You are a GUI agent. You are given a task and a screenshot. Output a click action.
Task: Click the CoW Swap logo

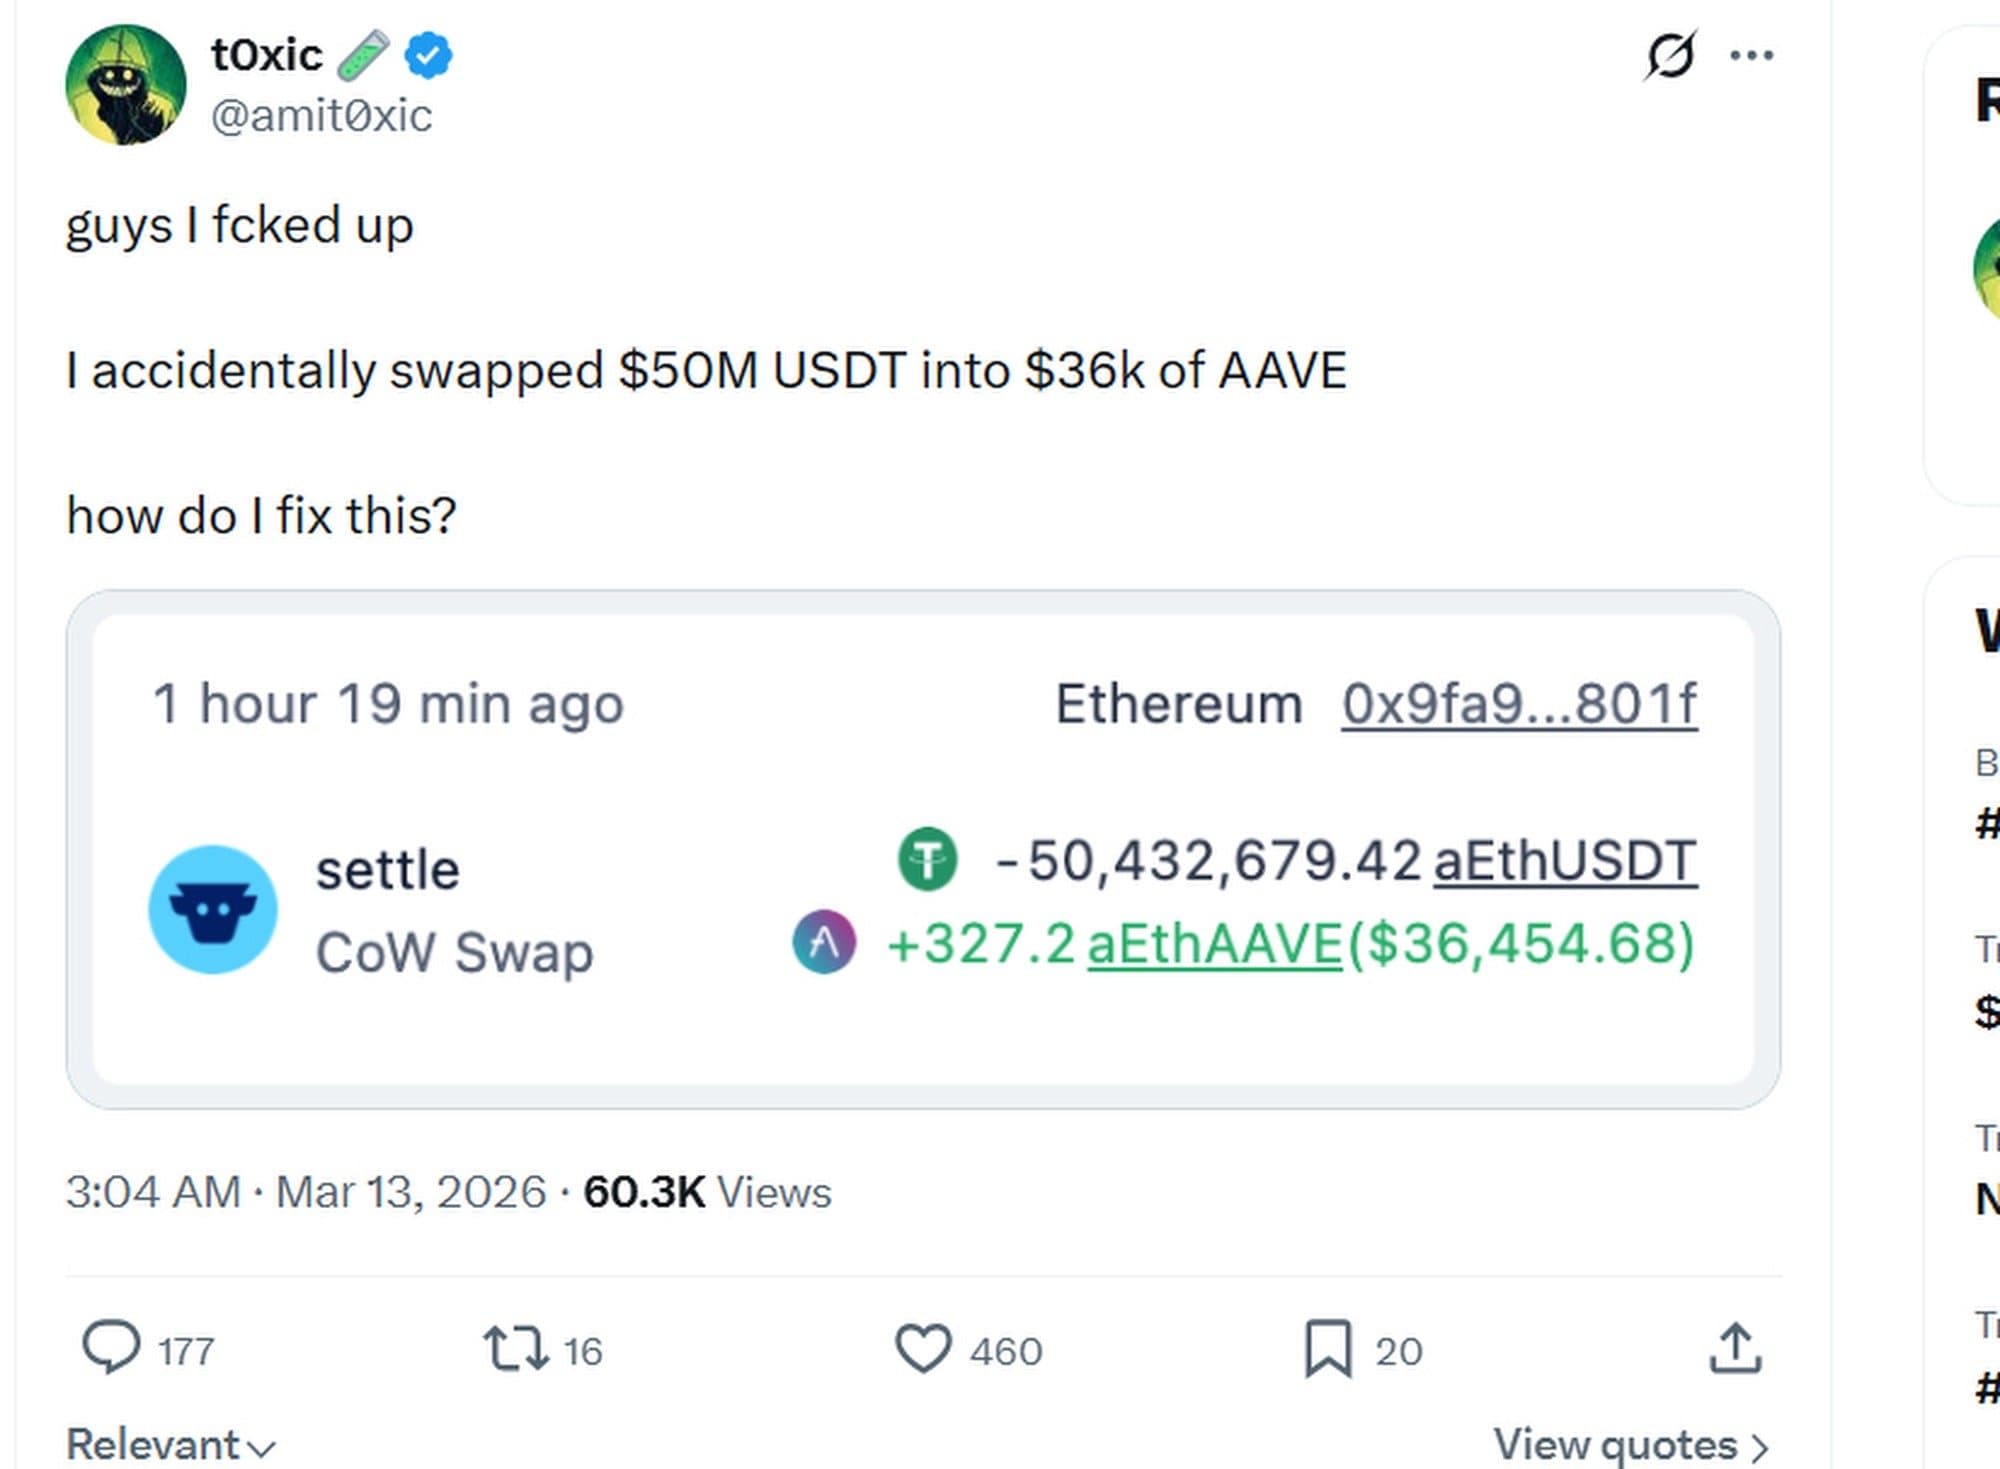point(215,908)
